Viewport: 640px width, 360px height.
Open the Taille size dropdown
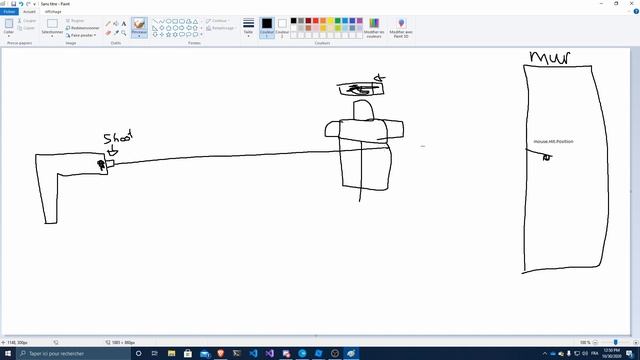[248, 28]
